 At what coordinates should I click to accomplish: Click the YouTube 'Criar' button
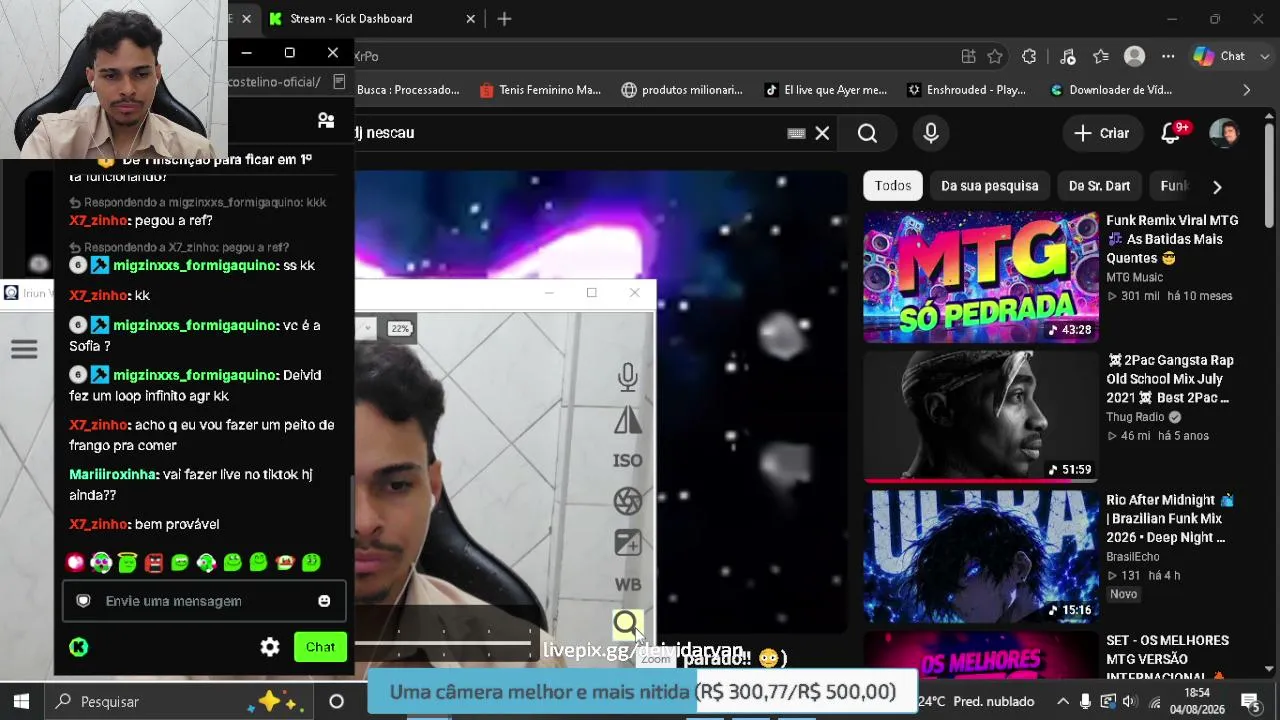pyautogui.click(x=1101, y=133)
